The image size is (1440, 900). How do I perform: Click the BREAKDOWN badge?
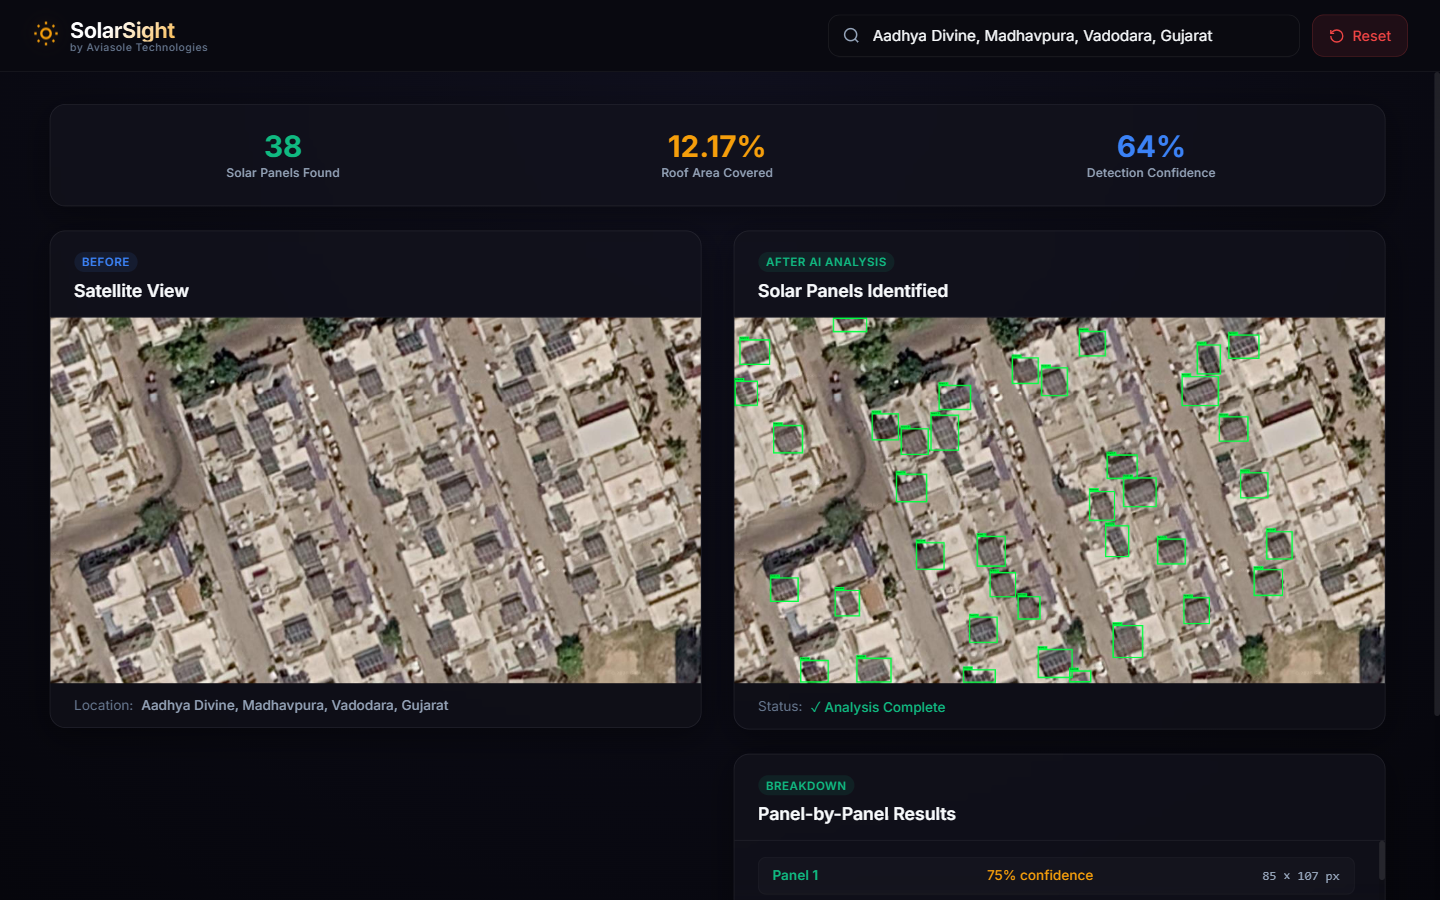point(805,786)
